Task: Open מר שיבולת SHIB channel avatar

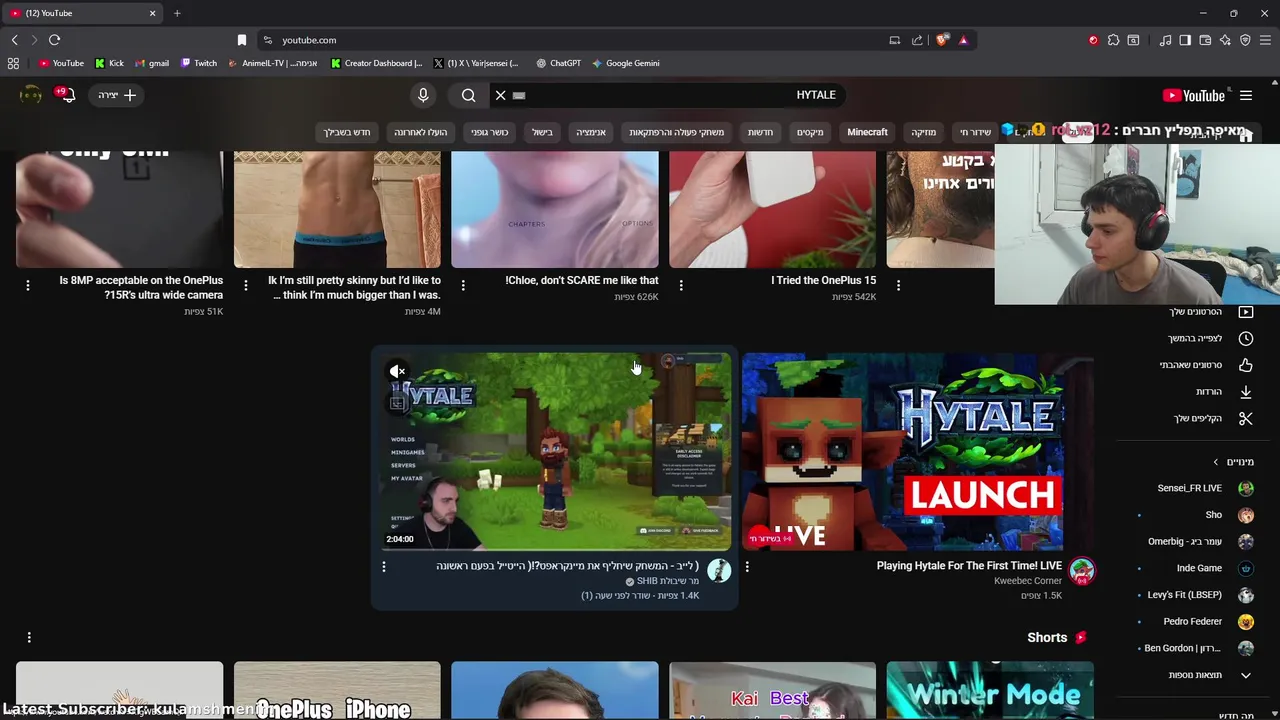Action: click(719, 571)
